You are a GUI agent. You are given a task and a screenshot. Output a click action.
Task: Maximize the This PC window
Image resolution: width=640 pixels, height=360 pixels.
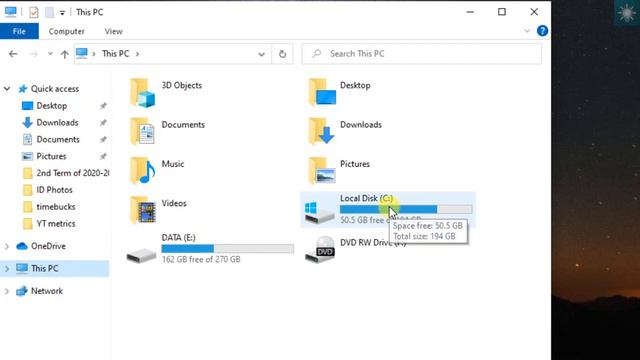pos(502,12)
